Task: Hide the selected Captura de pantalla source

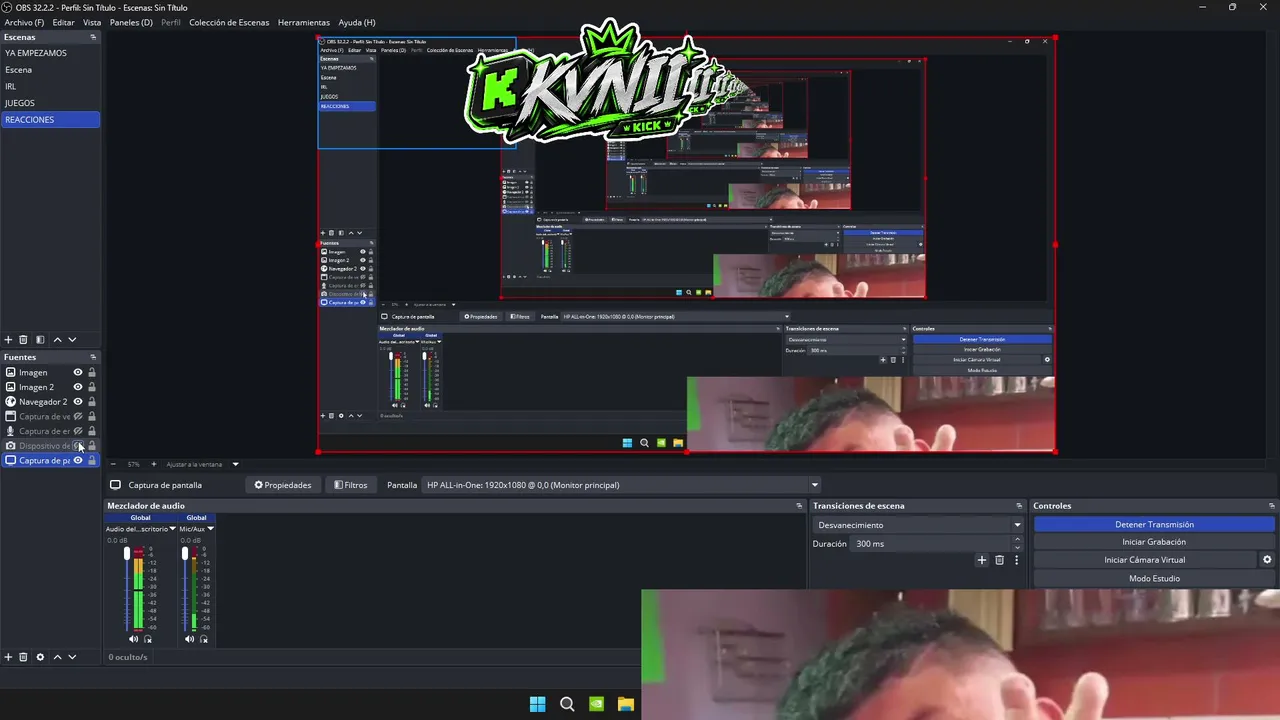Action: (x=78, y=461)
